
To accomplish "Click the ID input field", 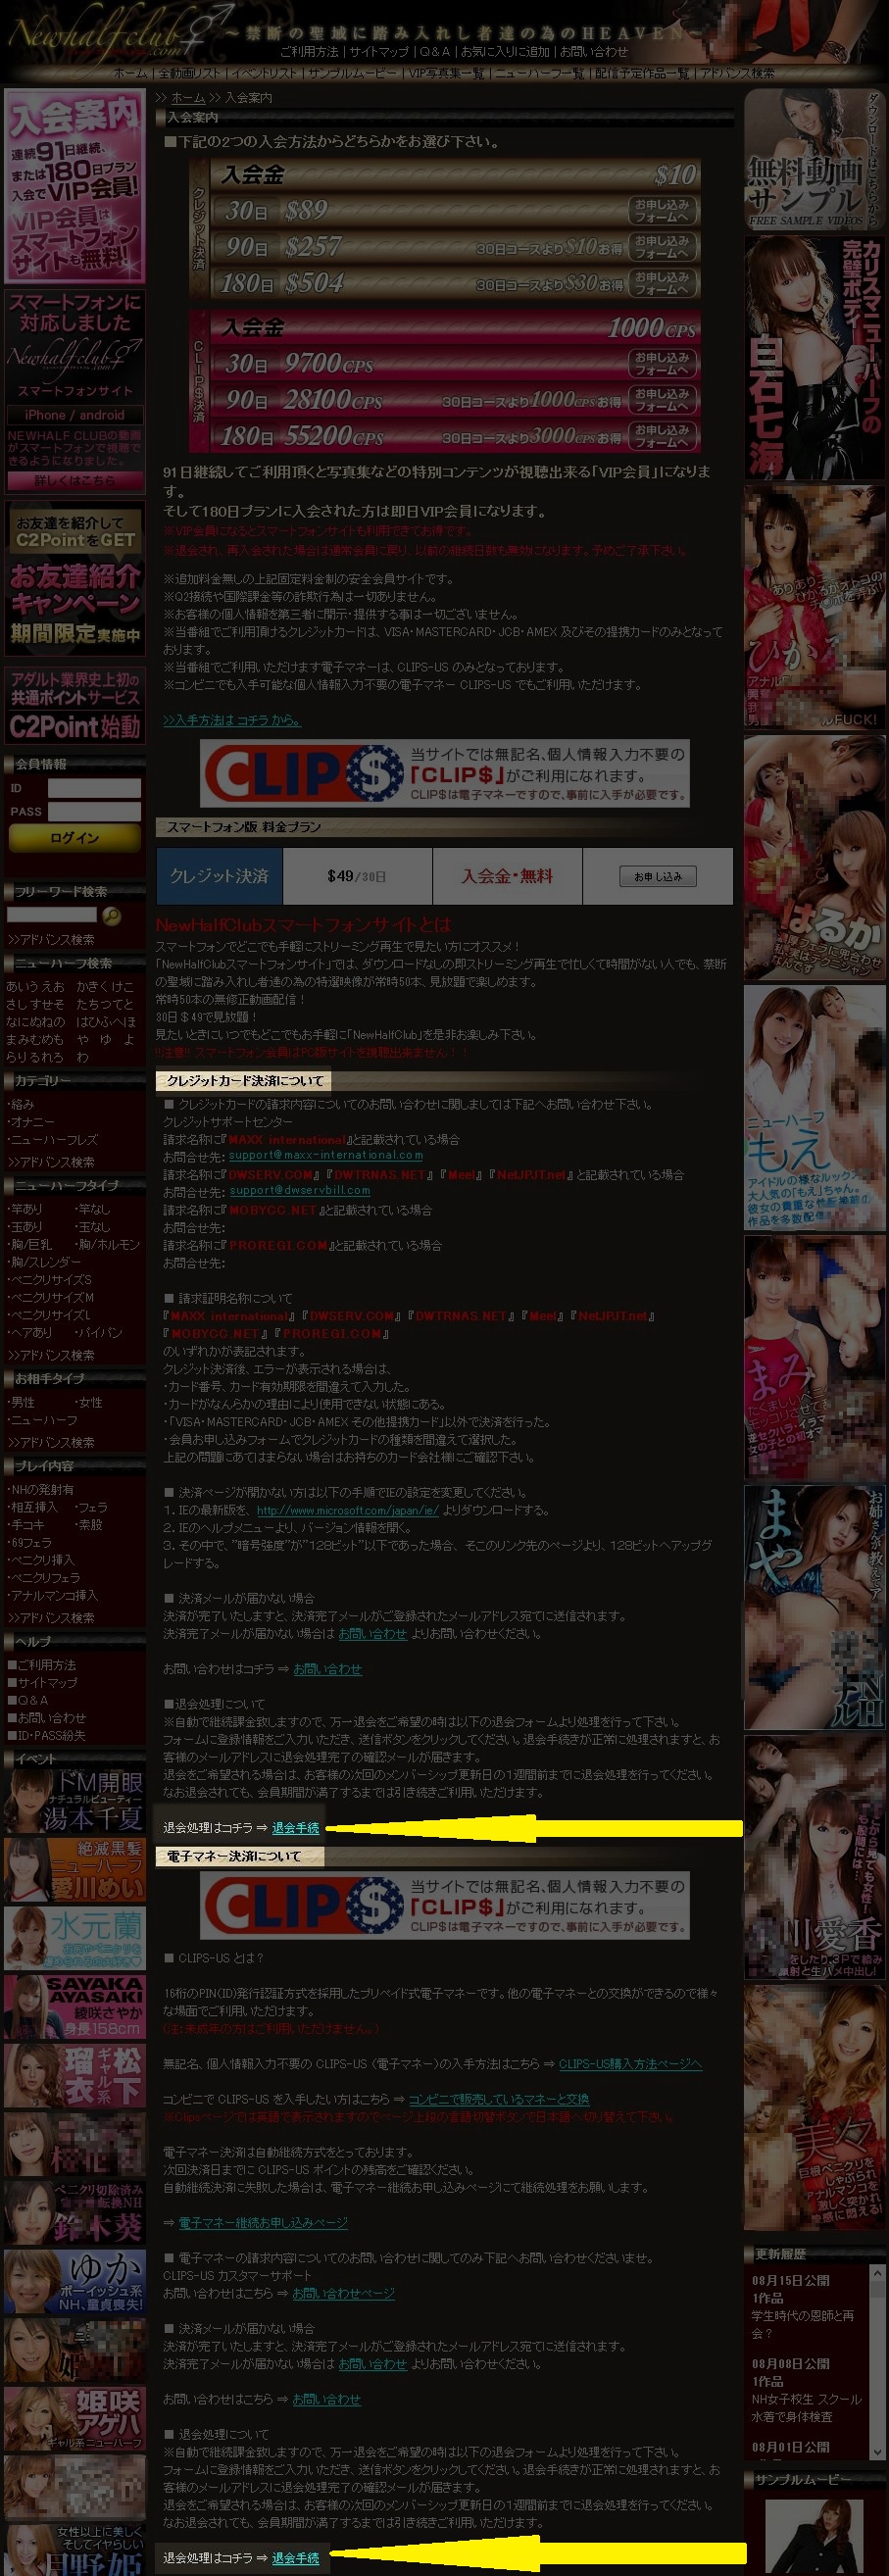I will pos(94,788).
